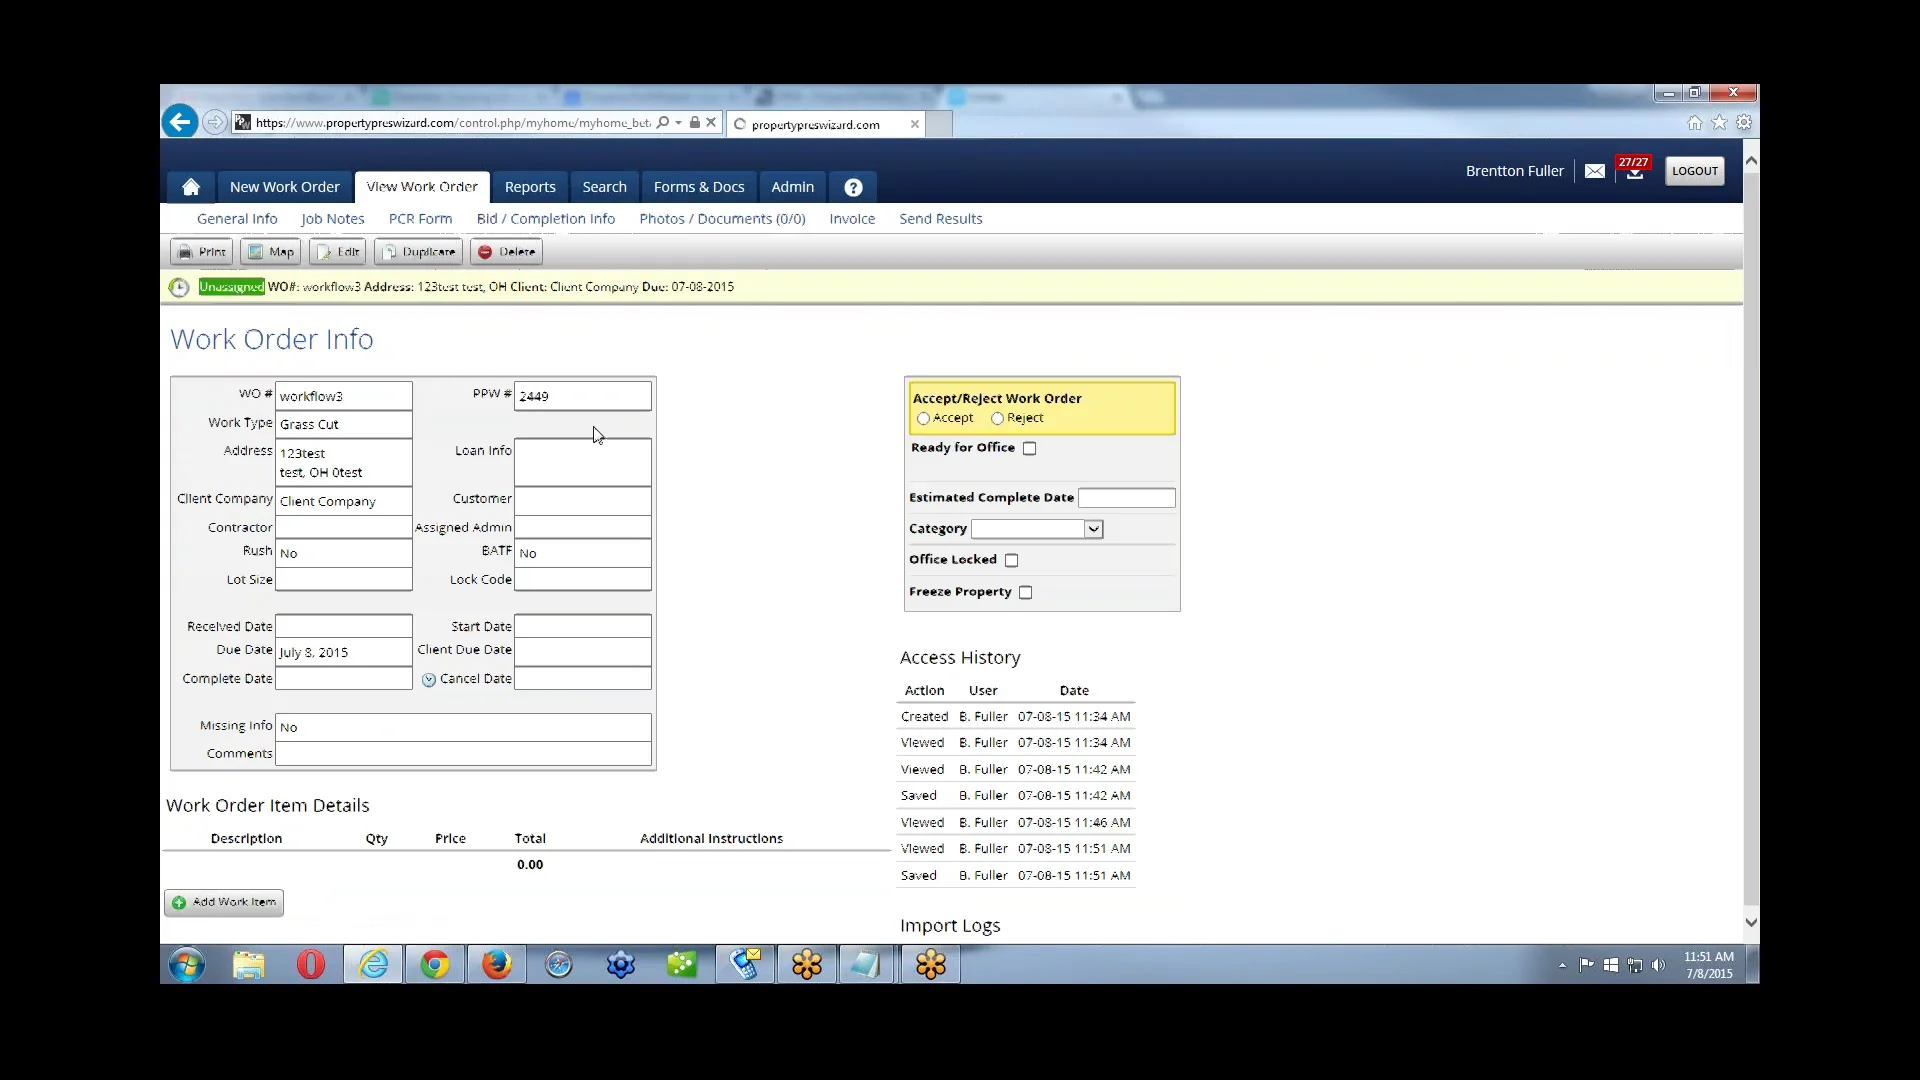Click the help question mark icon
Image resolution: width=1920 pixels, height=1080 pixels.
[853, 186]
